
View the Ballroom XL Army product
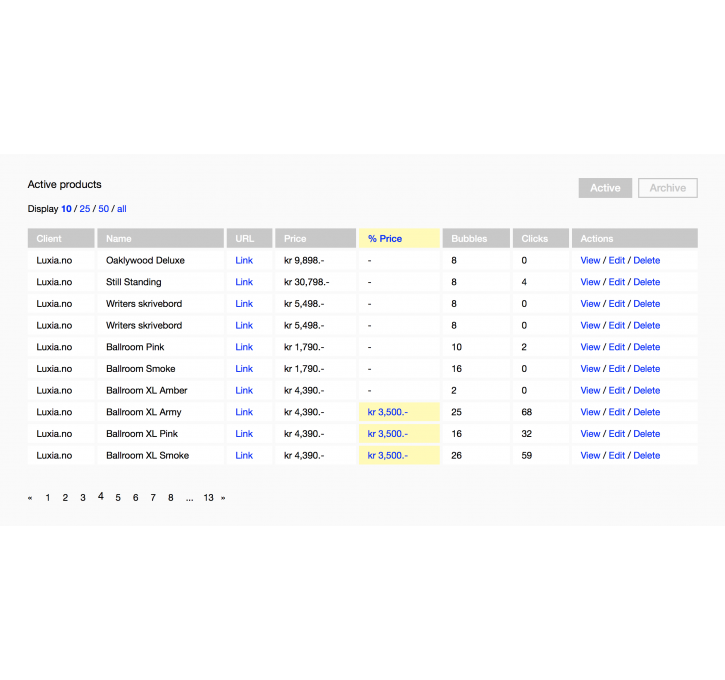click(x=590, y=412)
